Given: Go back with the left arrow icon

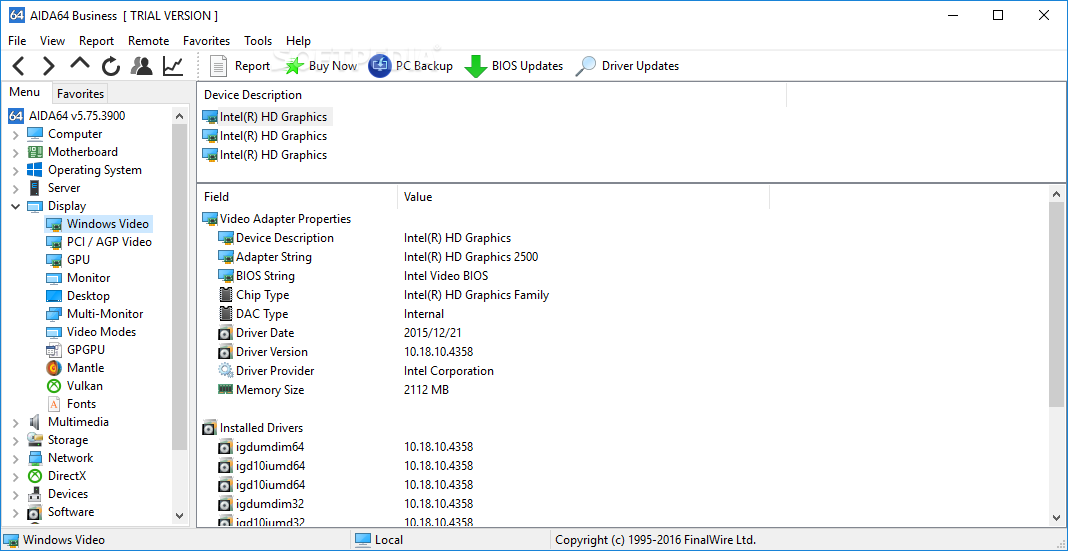Looking at the screenshot, I should pyautogui.click(x=18, y=66).
